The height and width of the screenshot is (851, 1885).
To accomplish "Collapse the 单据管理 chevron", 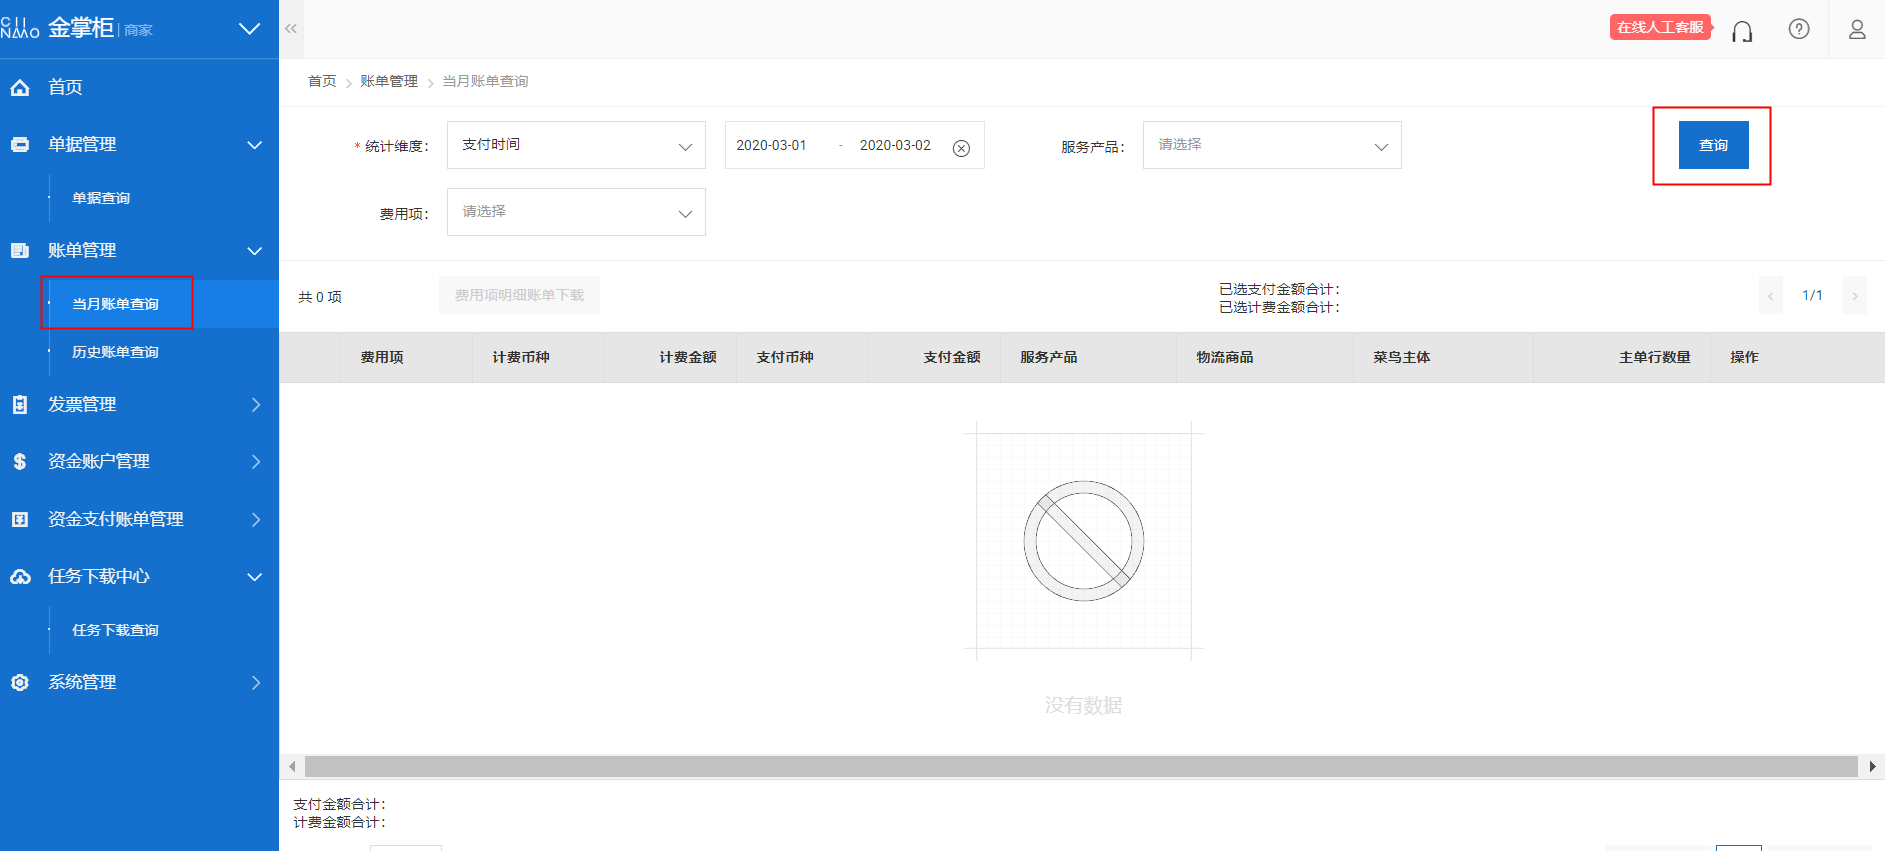I will (255, 145).
